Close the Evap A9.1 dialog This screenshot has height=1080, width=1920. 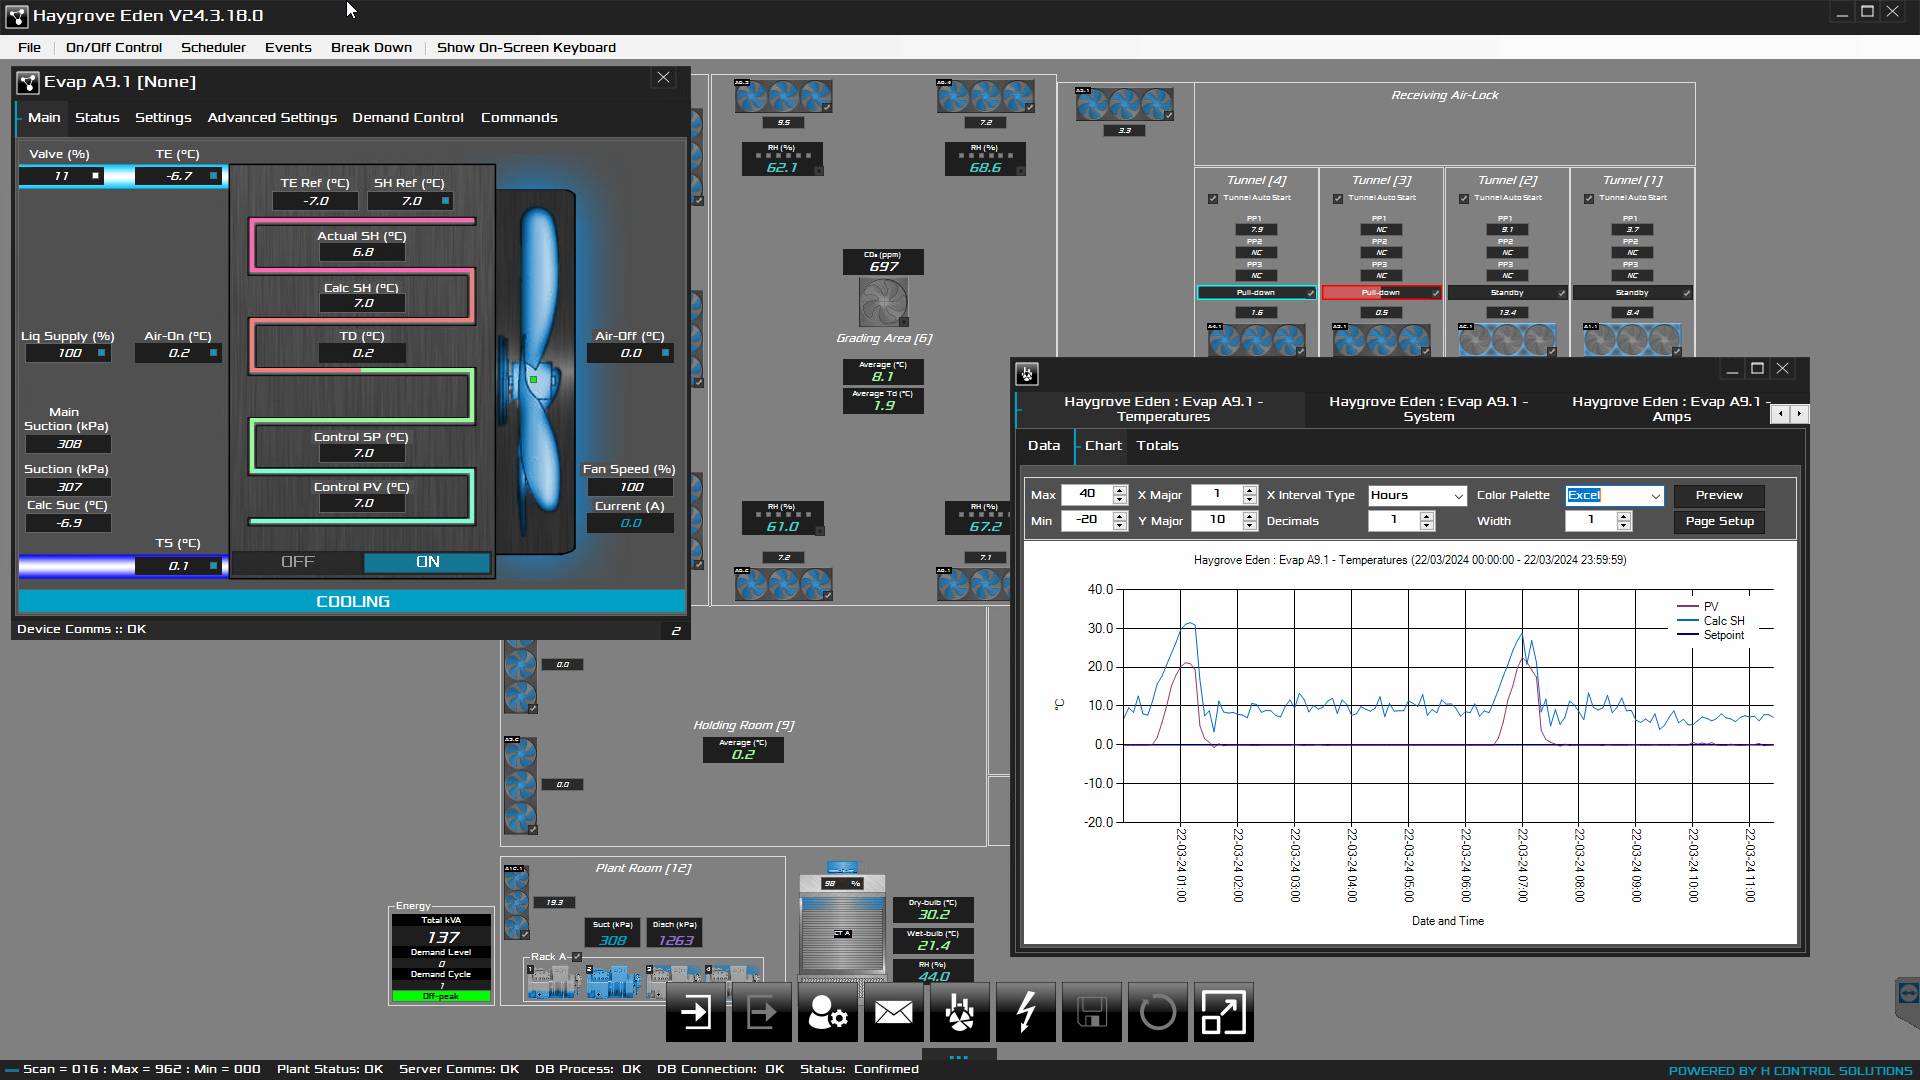pyautogui.click(x=663, y=78)
